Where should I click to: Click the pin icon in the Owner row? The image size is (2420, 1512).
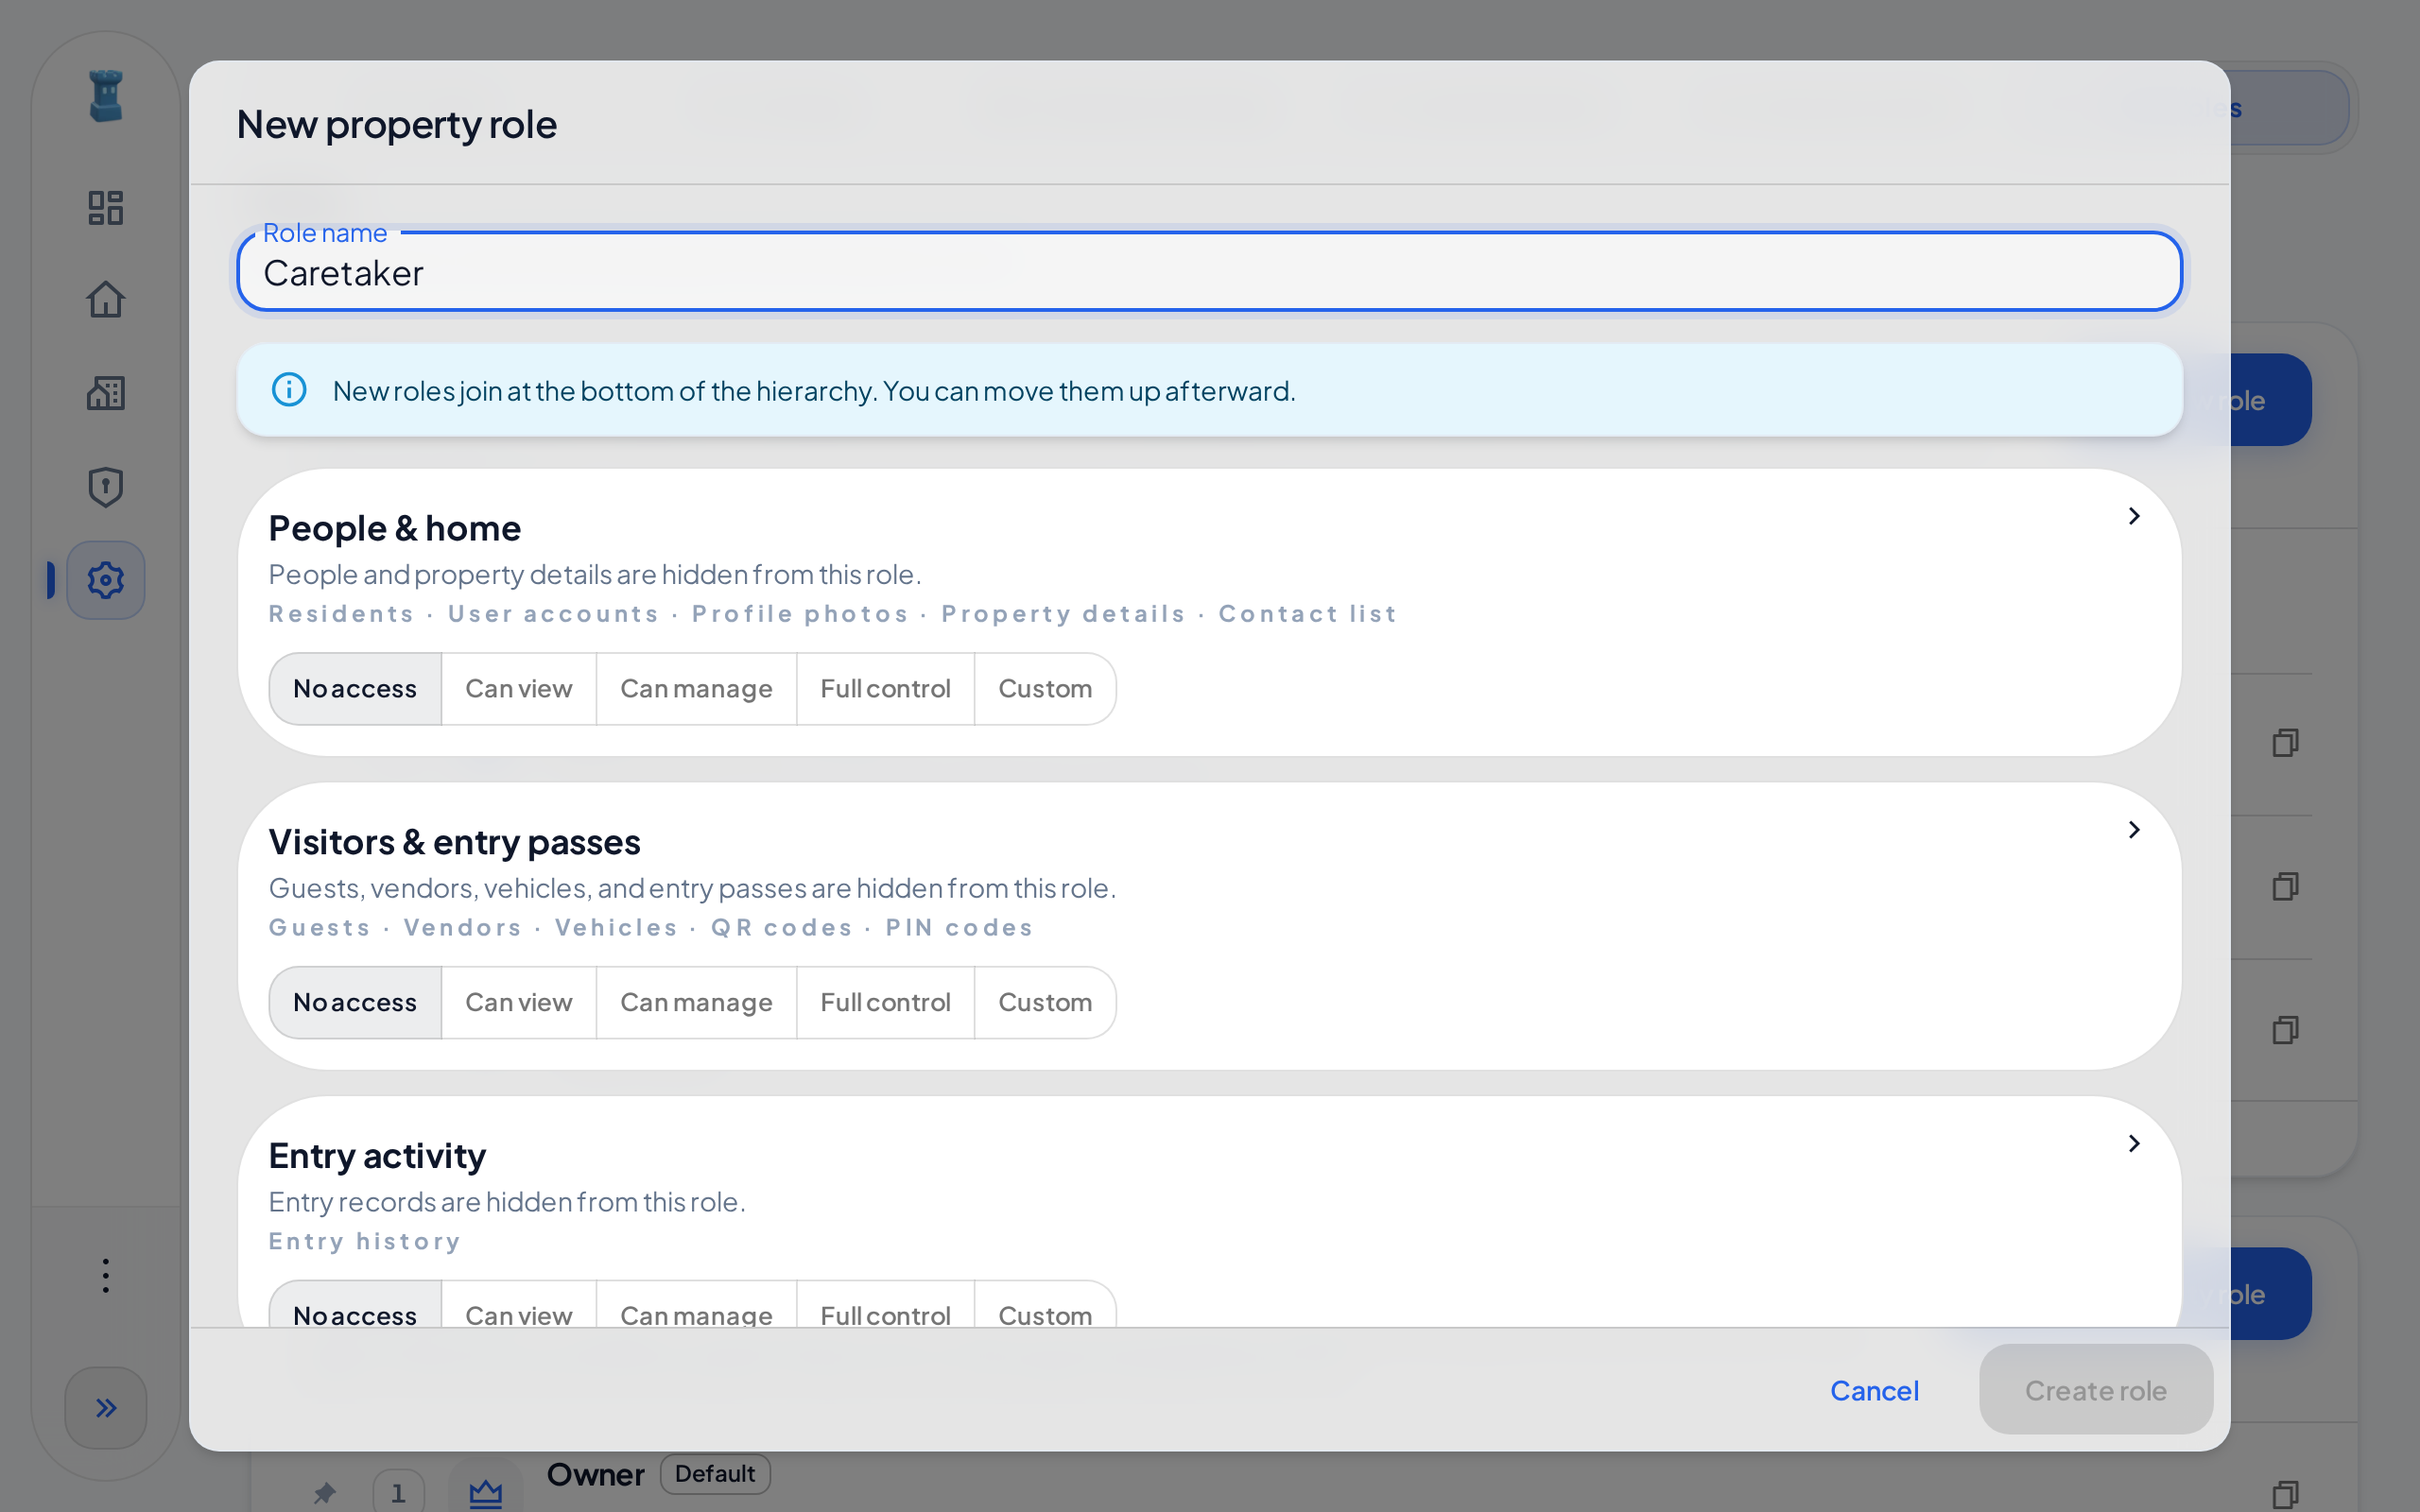tap(324, 1493)
